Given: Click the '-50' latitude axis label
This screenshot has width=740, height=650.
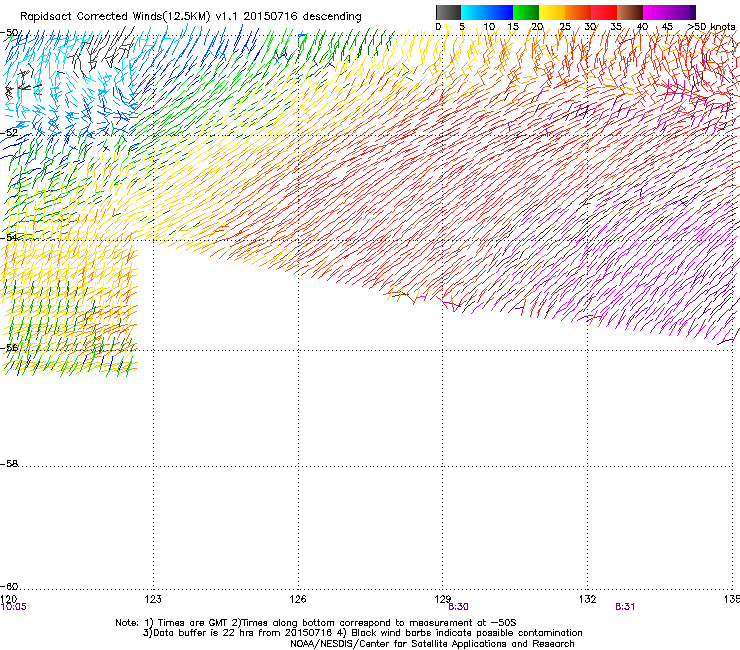Looking at the screenshot, I should [9, 33].
